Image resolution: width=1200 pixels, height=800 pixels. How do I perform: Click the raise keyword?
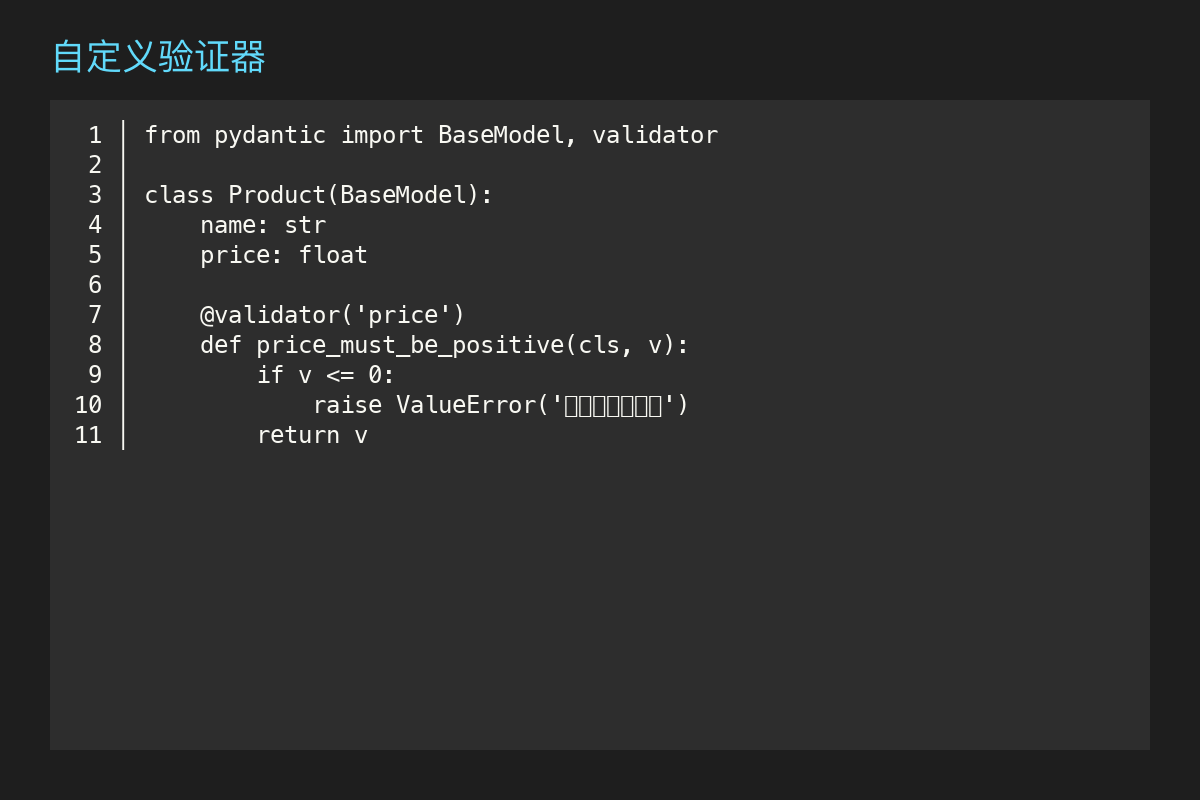[x=347, y=405]
